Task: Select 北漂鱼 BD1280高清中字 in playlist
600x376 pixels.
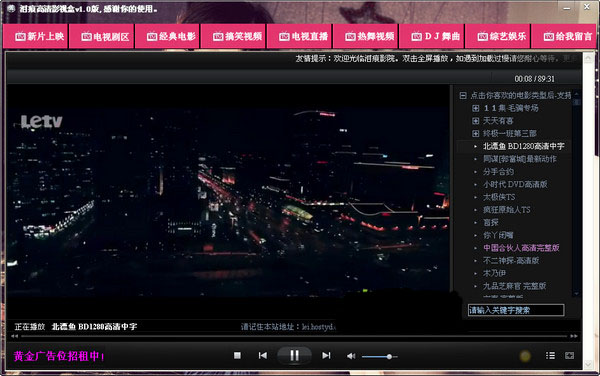Action: (523, 146)
